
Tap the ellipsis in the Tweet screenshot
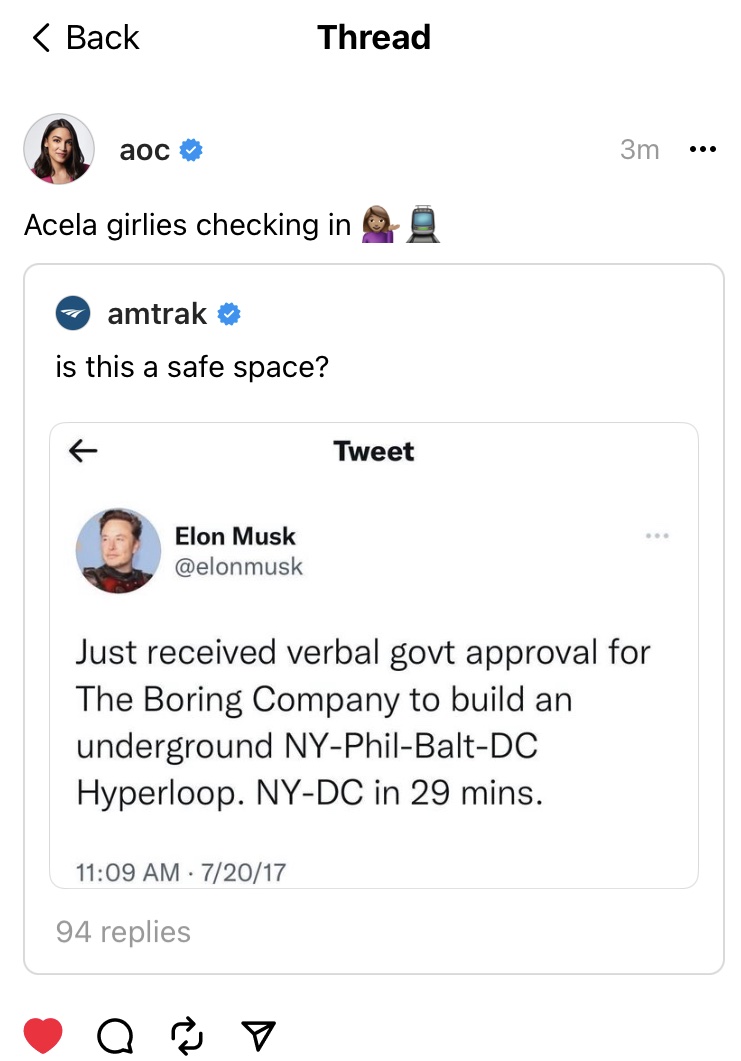[x=657, y=537]
